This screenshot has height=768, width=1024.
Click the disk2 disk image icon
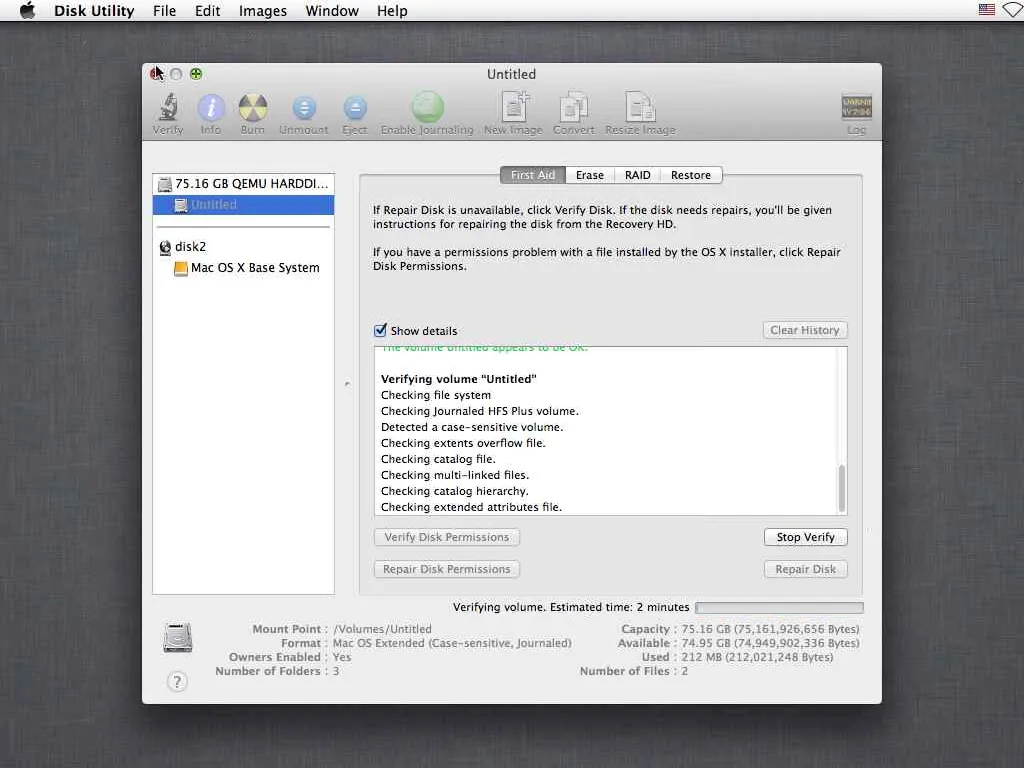(x=165, y=247)
